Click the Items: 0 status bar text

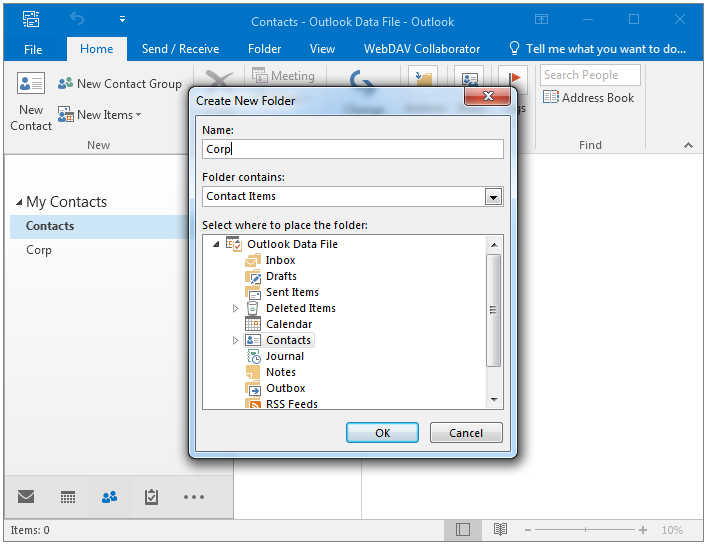click(x=30, y=530)
